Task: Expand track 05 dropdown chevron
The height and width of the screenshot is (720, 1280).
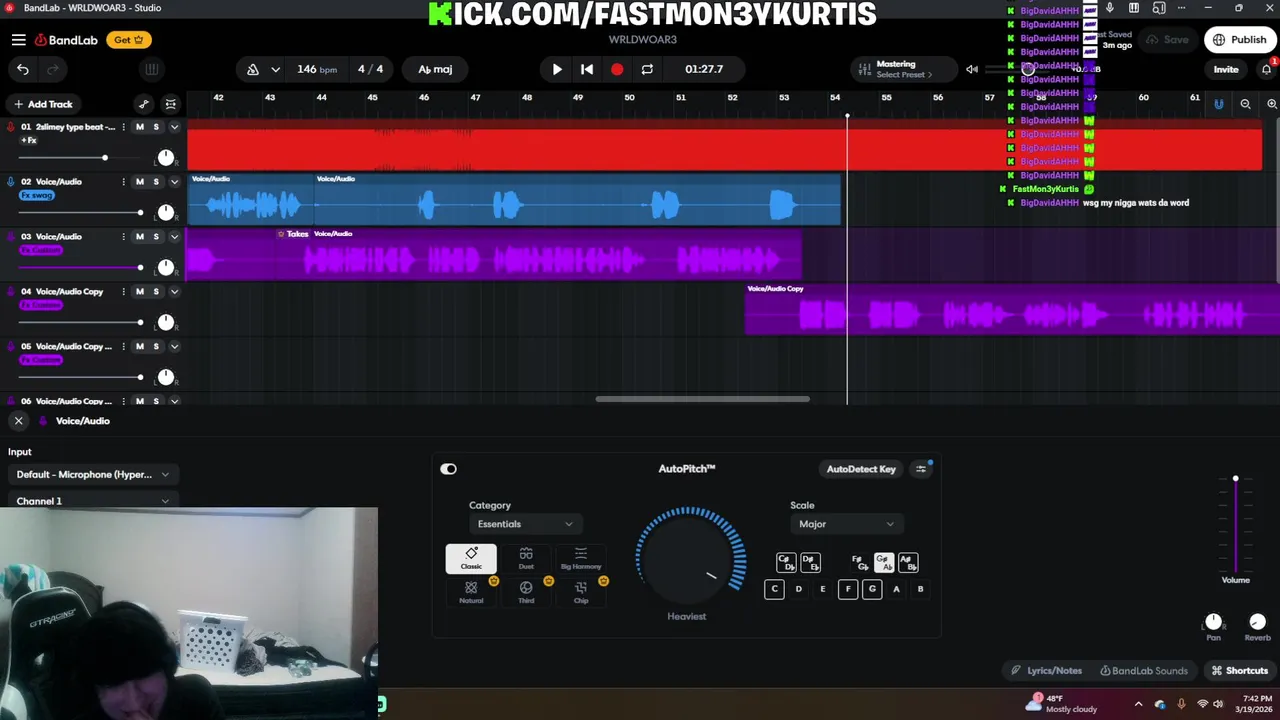Action: (x=174, y=347)
